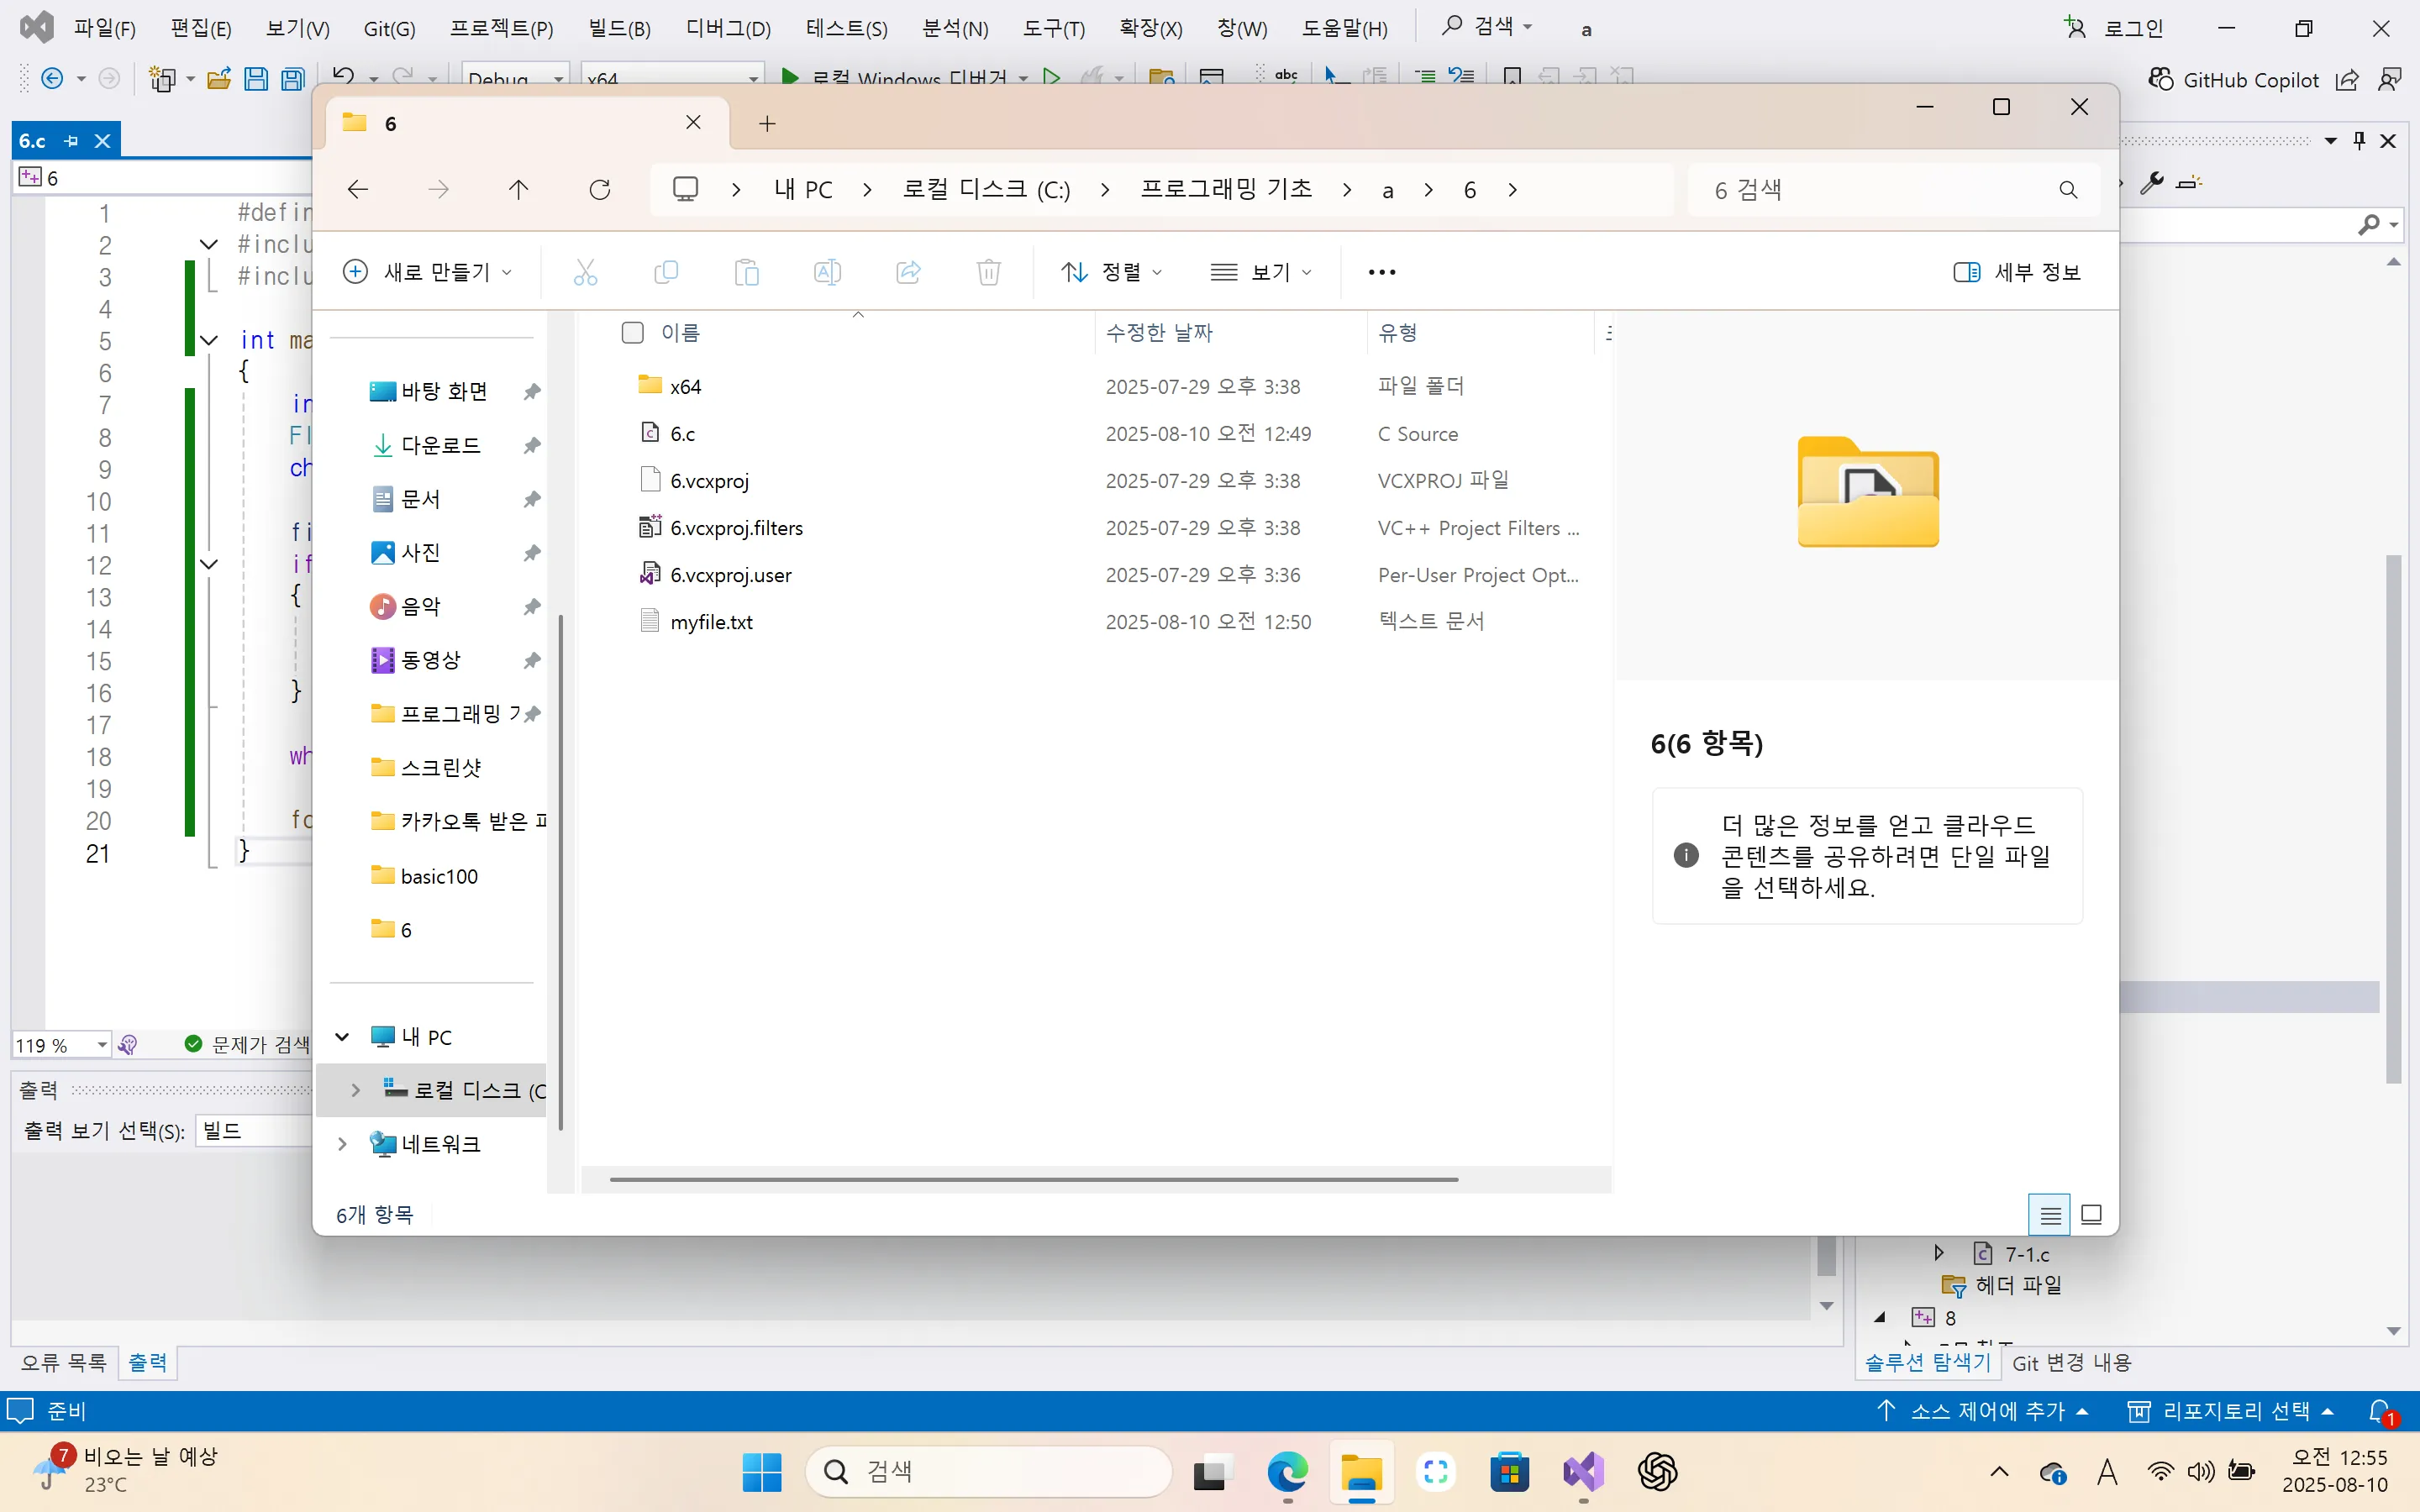Viewport: 2420px width, 1512px height.
Task: Click 리포지토리 선택 in status bar
Action: [x=2231, y=1411]
